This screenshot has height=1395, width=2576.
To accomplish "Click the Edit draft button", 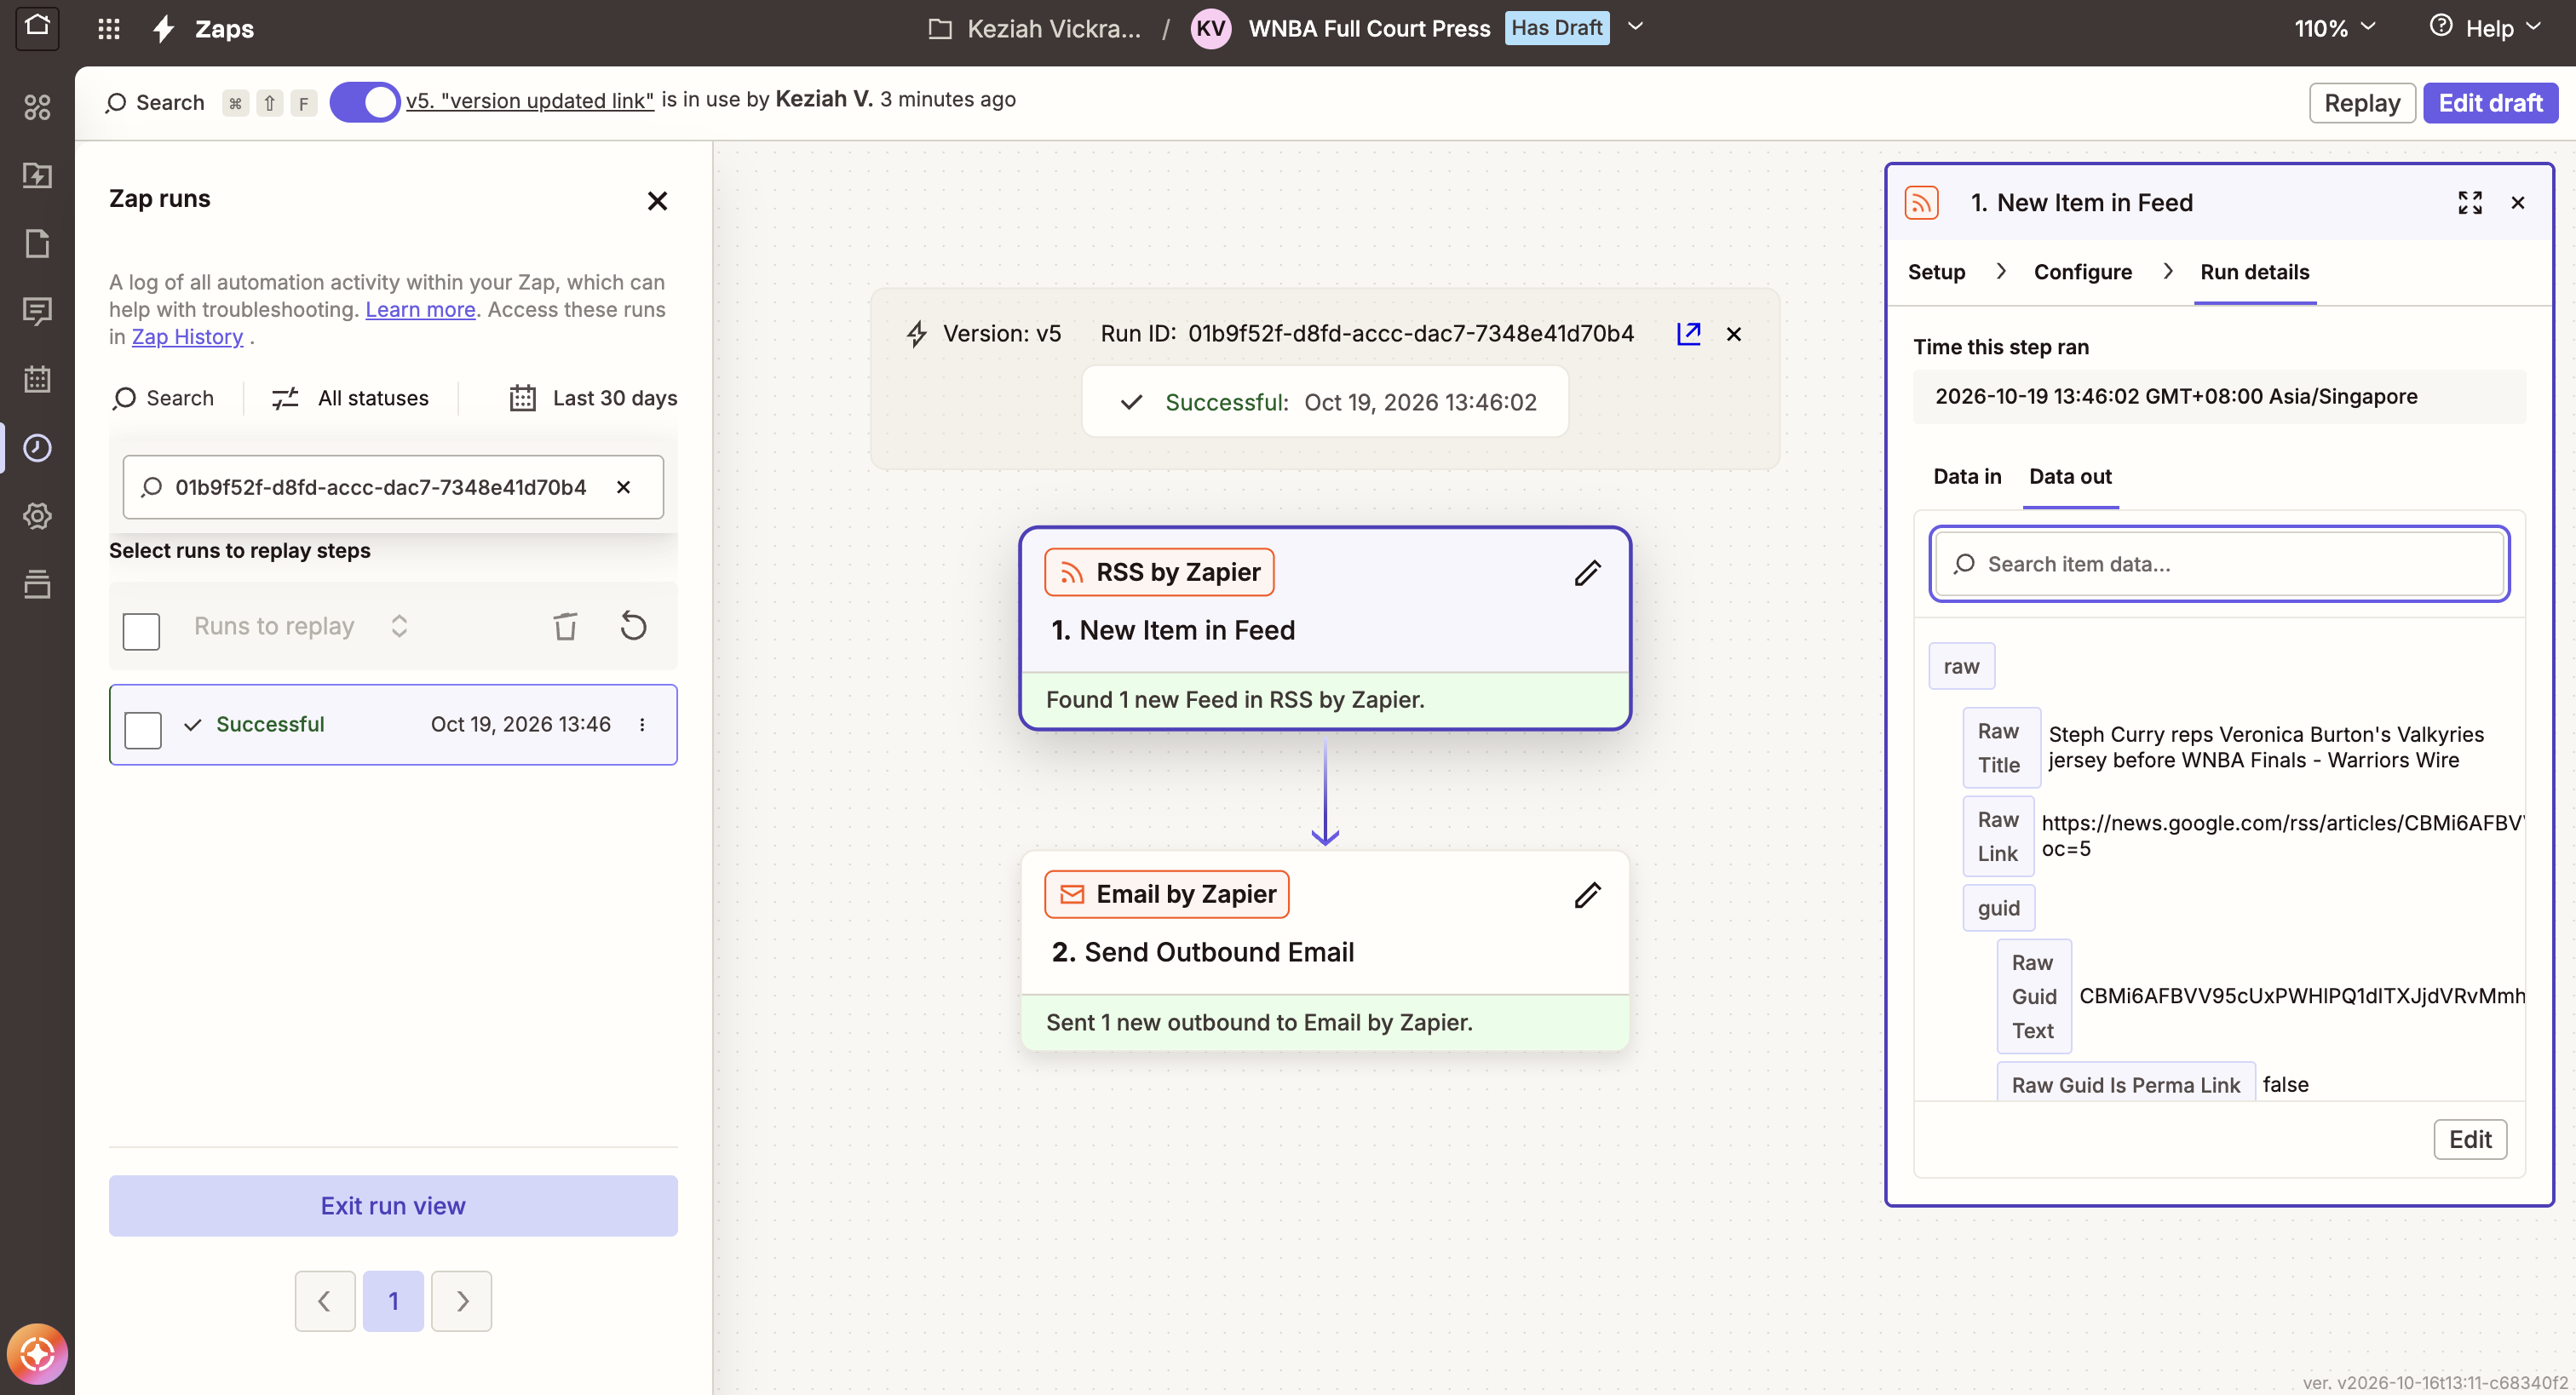I will pos(2489,103).
